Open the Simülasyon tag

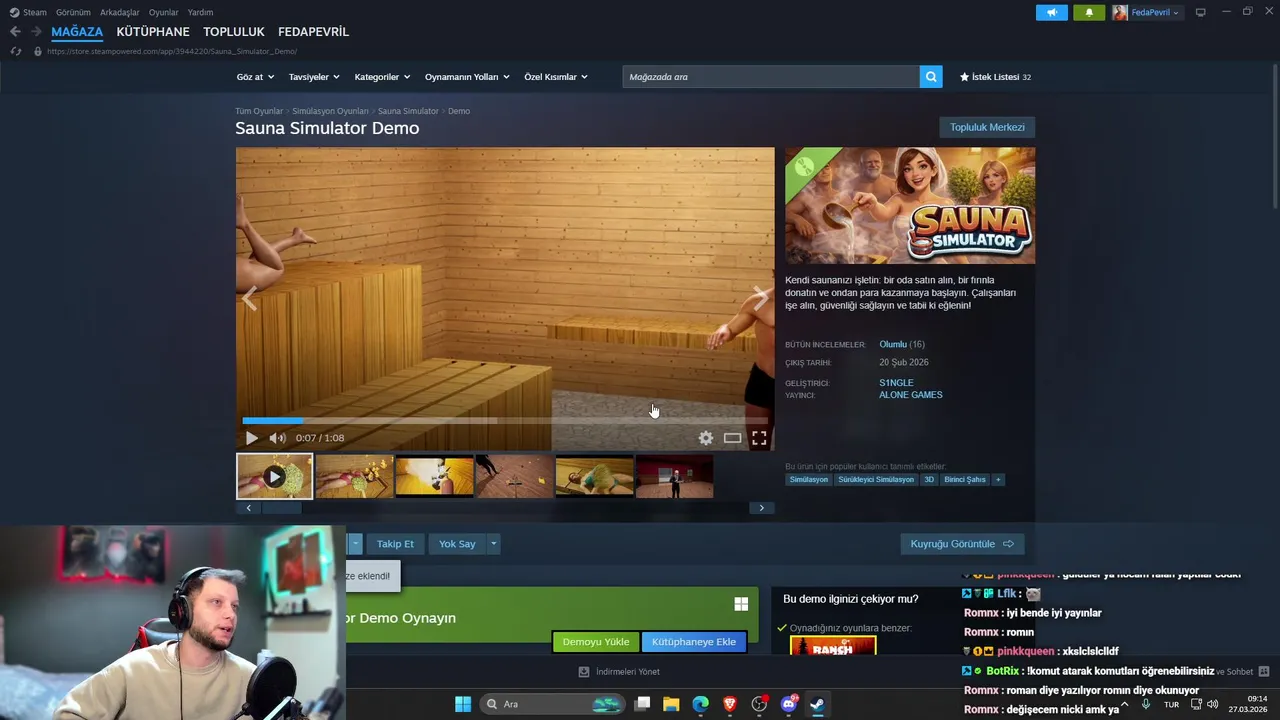[809, 479]
